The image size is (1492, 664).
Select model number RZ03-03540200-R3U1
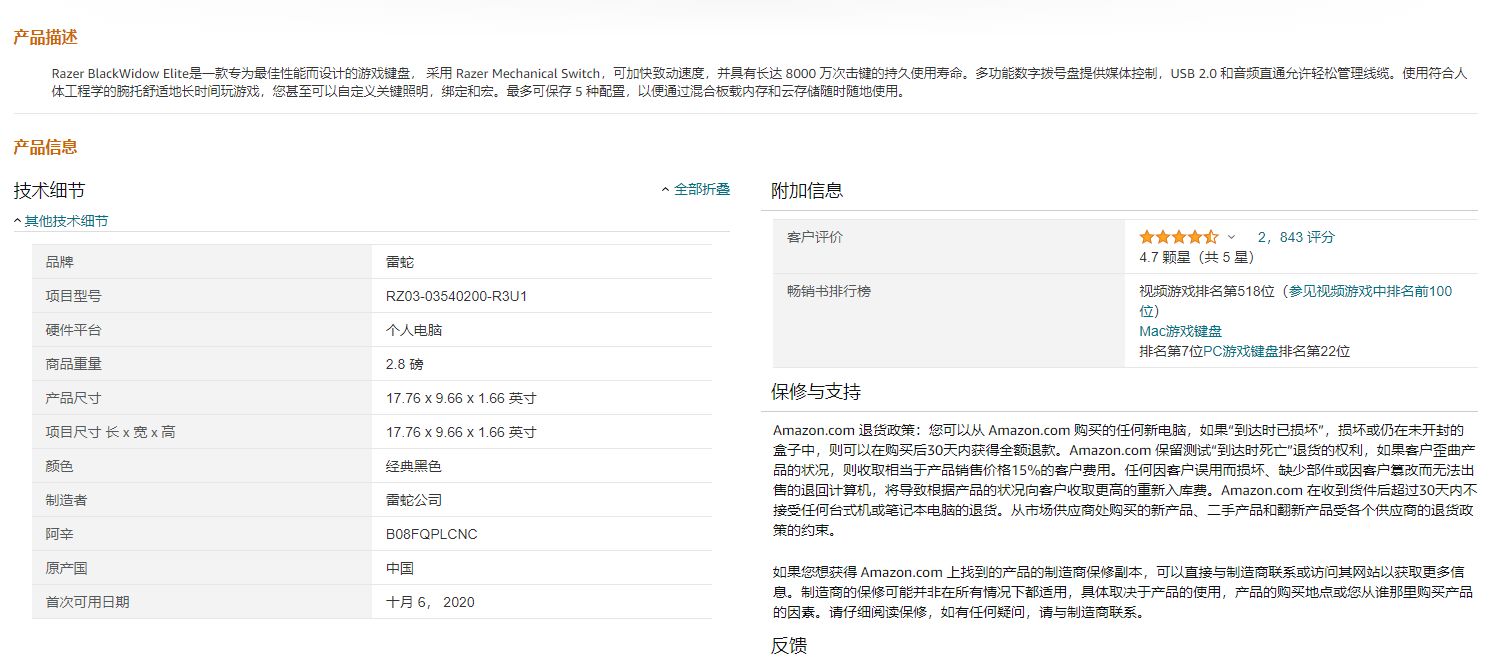coord(456,296)
